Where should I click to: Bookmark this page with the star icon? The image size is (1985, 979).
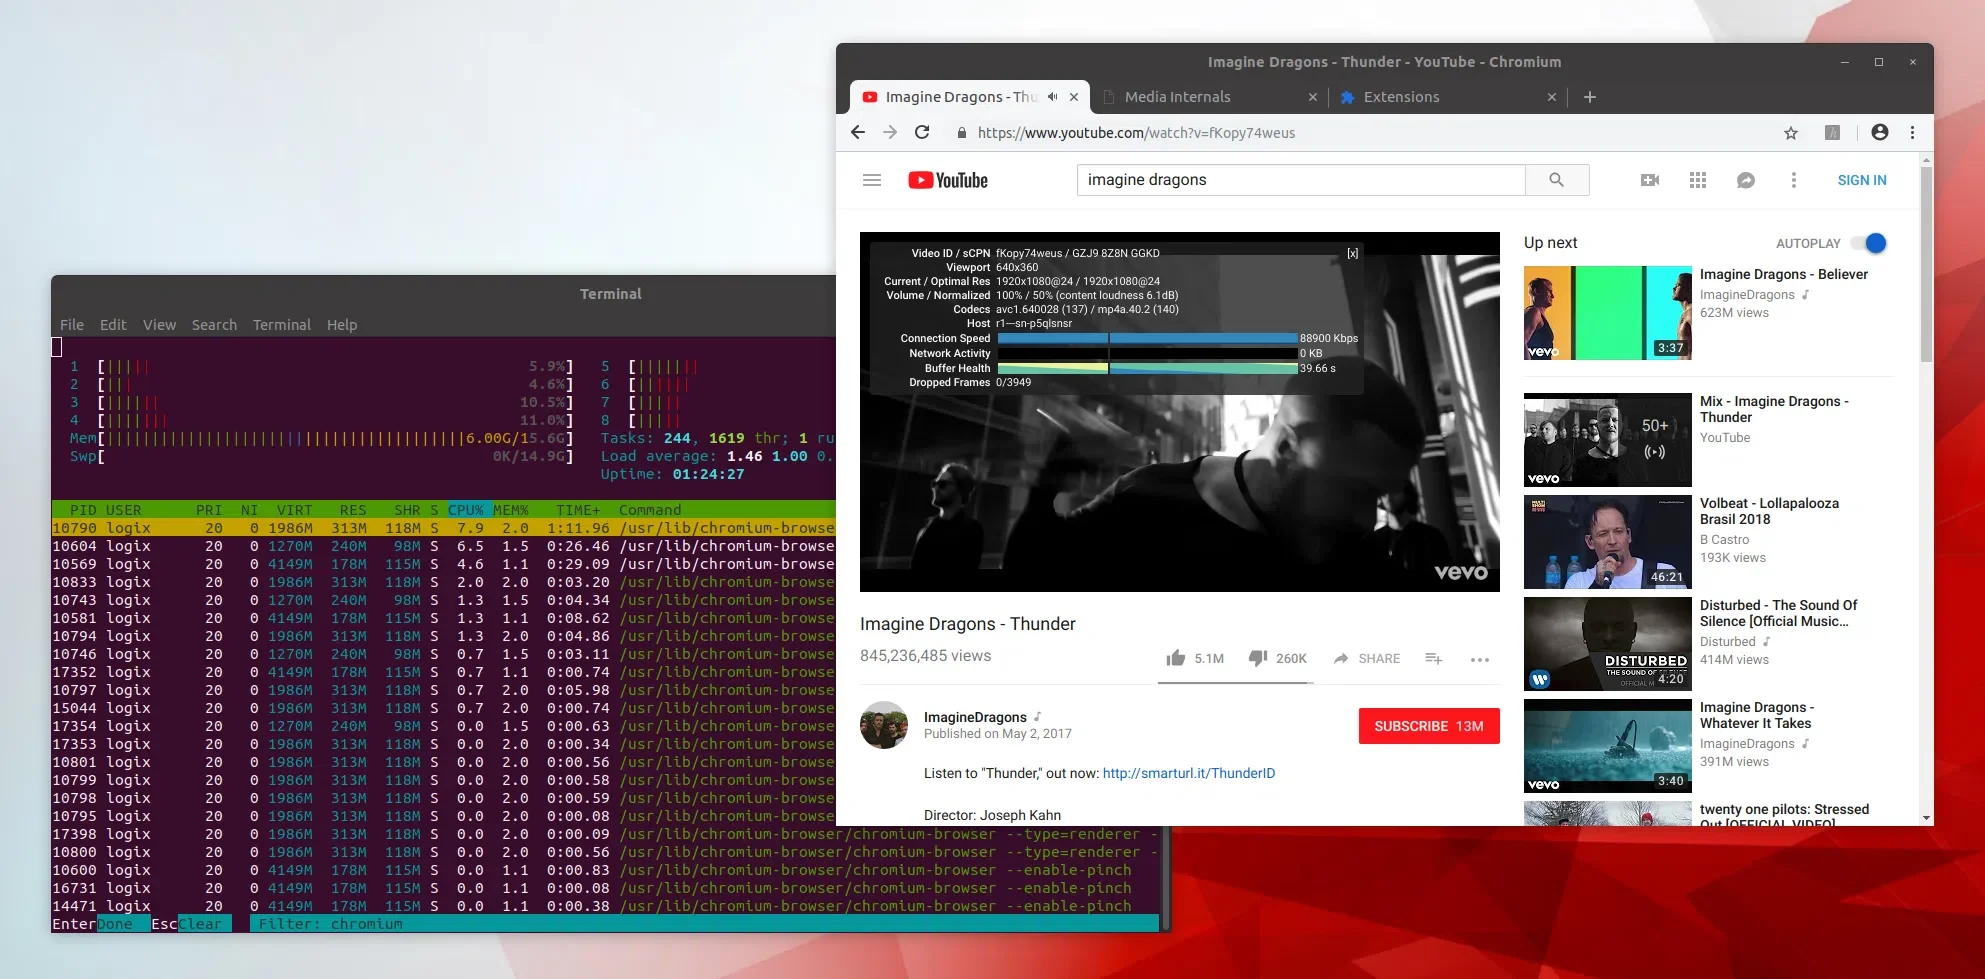(1791, 133)
